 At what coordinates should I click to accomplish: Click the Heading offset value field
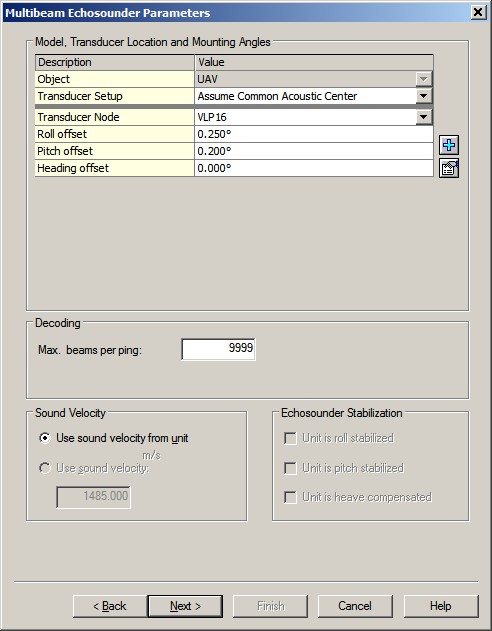point(314,168)
